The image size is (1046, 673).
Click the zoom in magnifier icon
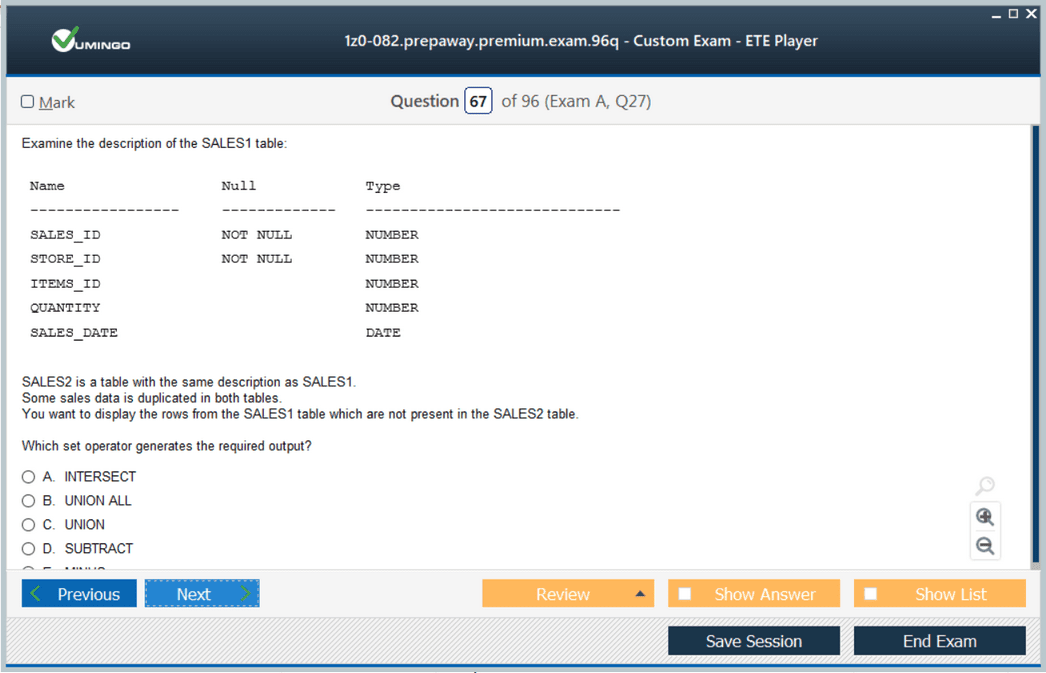click(985, 517)
